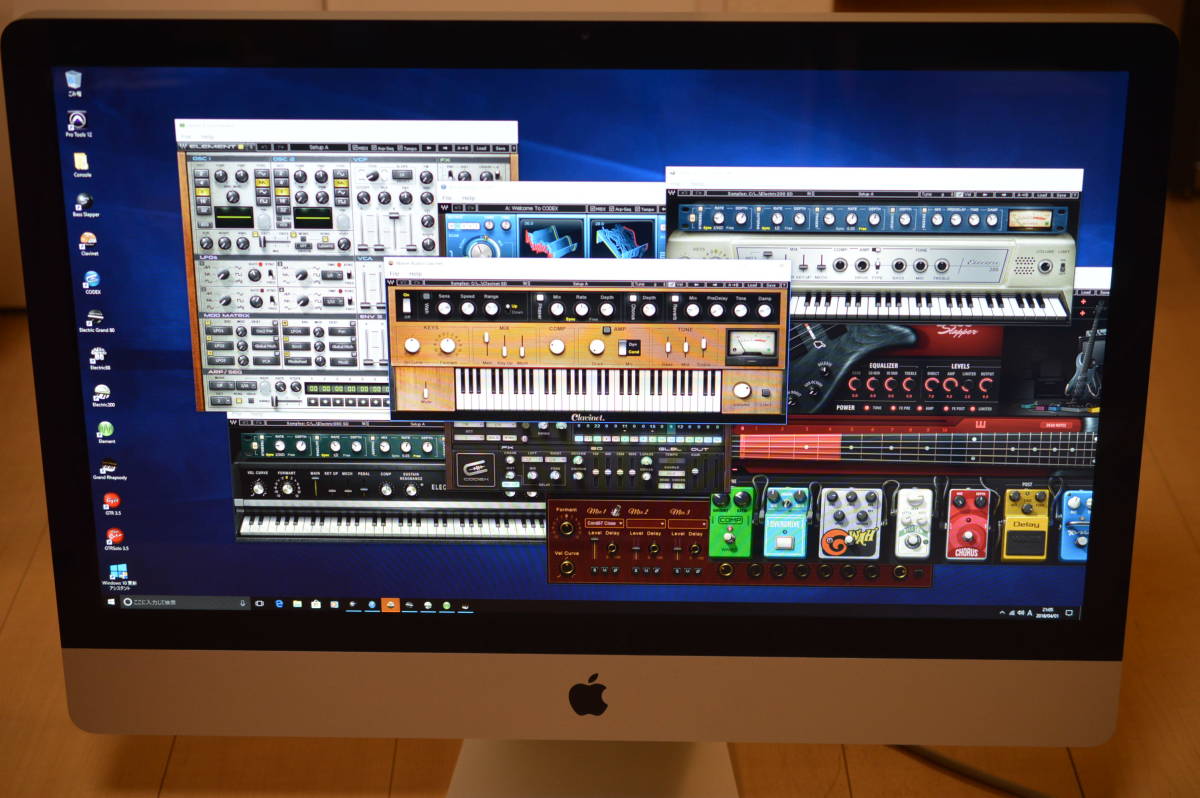The image size is (1200, 798).
Task: Toggle the Clavinet Amp enable button
Action: tap(606, 329)
